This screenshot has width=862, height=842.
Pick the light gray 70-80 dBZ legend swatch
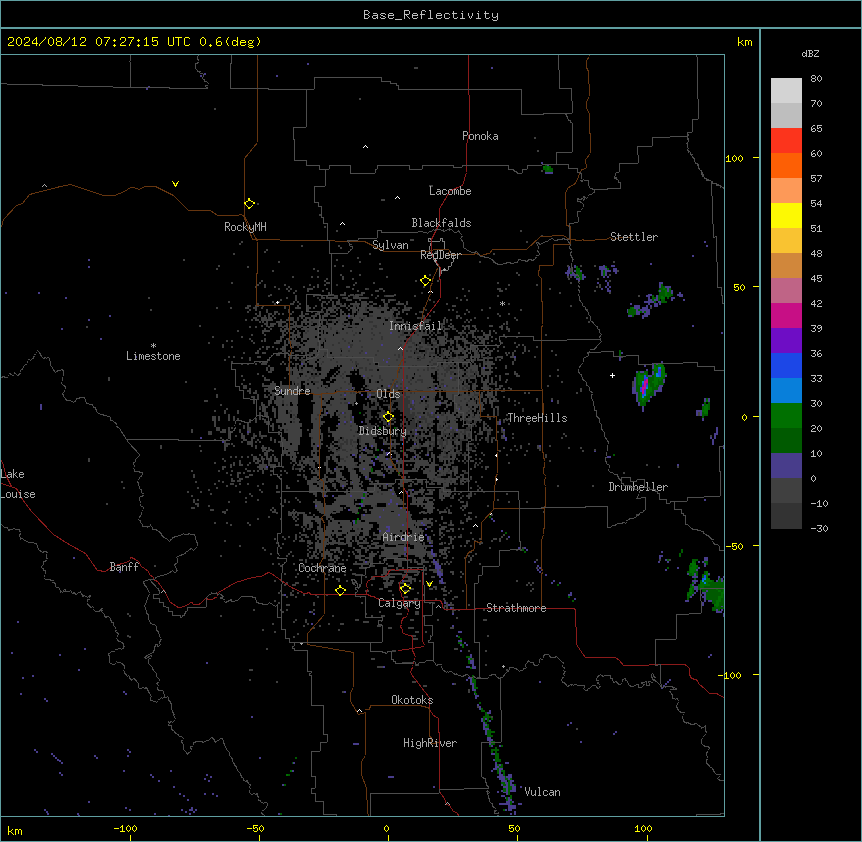(786, 91)
